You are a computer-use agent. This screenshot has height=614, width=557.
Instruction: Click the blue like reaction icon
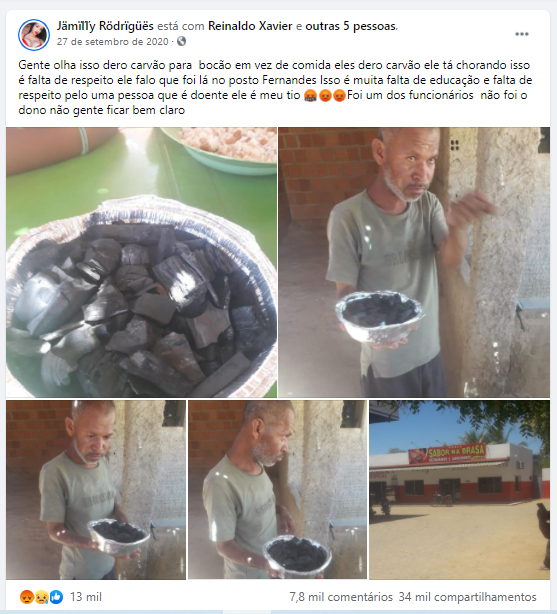point(56,597)
